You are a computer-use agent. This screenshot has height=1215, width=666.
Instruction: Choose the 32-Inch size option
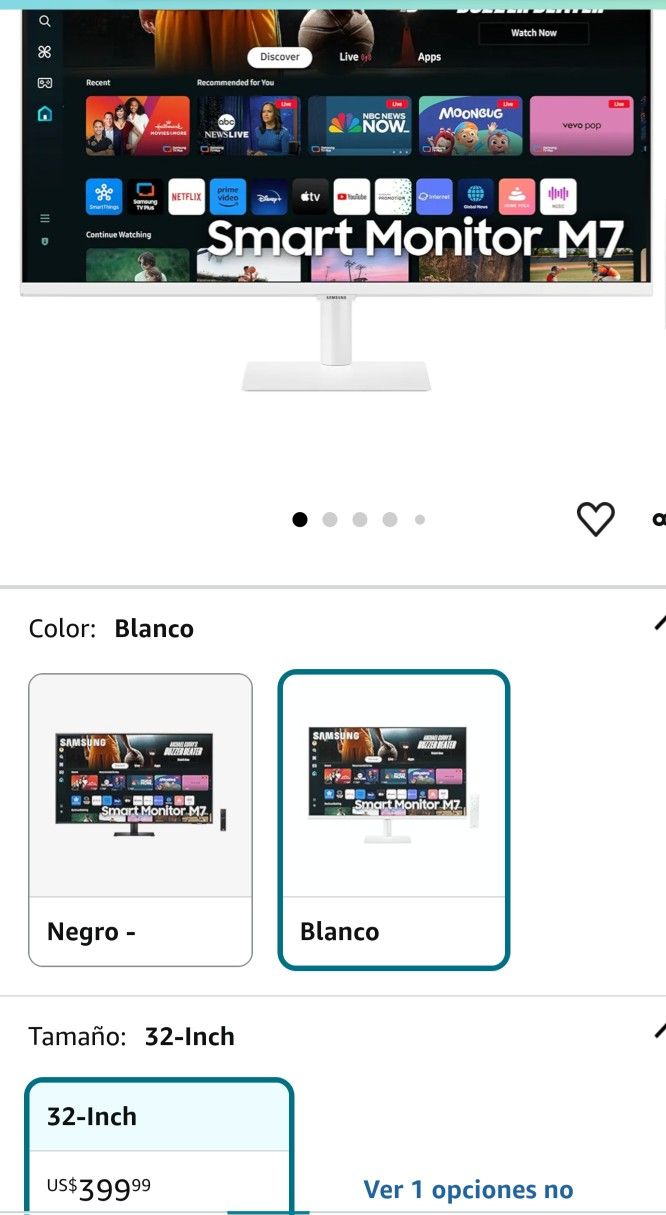[x=159, y=1145]
